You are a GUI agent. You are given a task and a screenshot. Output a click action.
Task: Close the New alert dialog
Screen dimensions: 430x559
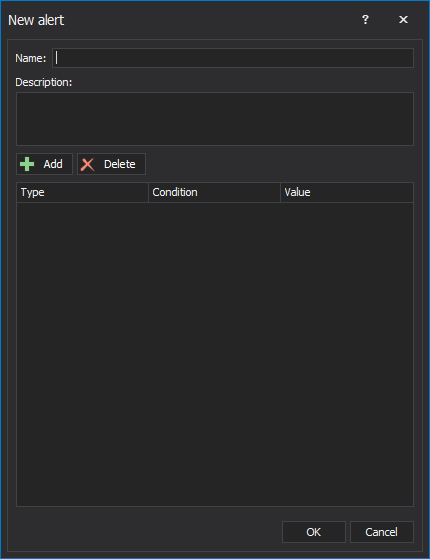(x=403, y=20)
